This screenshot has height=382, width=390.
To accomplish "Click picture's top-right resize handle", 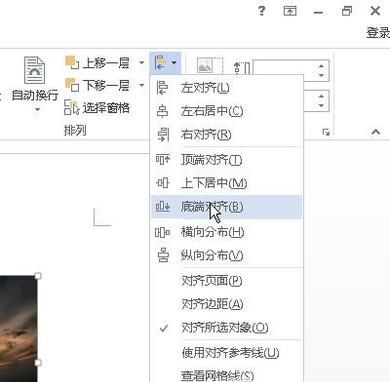I will tap(38, 276).
